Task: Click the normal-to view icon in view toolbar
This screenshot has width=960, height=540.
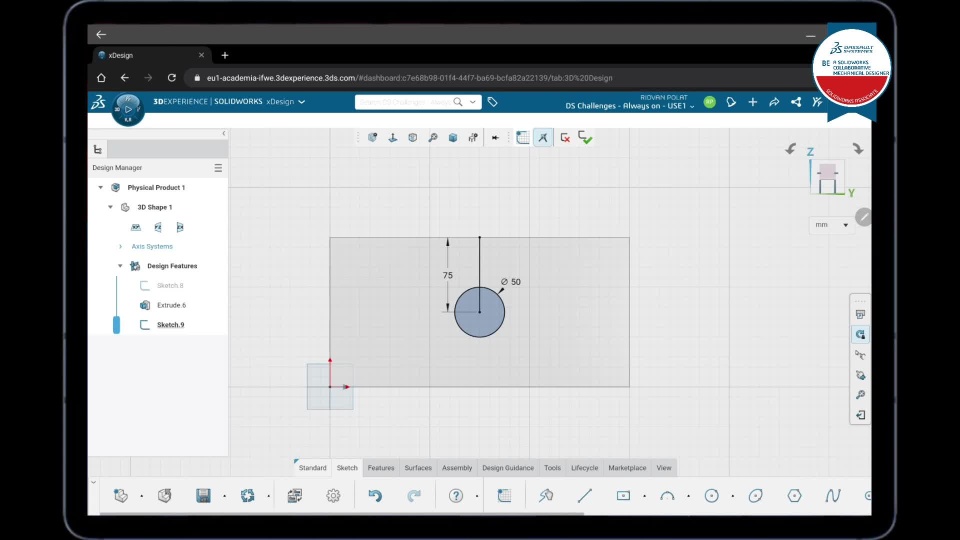Action: pos(392,138)
